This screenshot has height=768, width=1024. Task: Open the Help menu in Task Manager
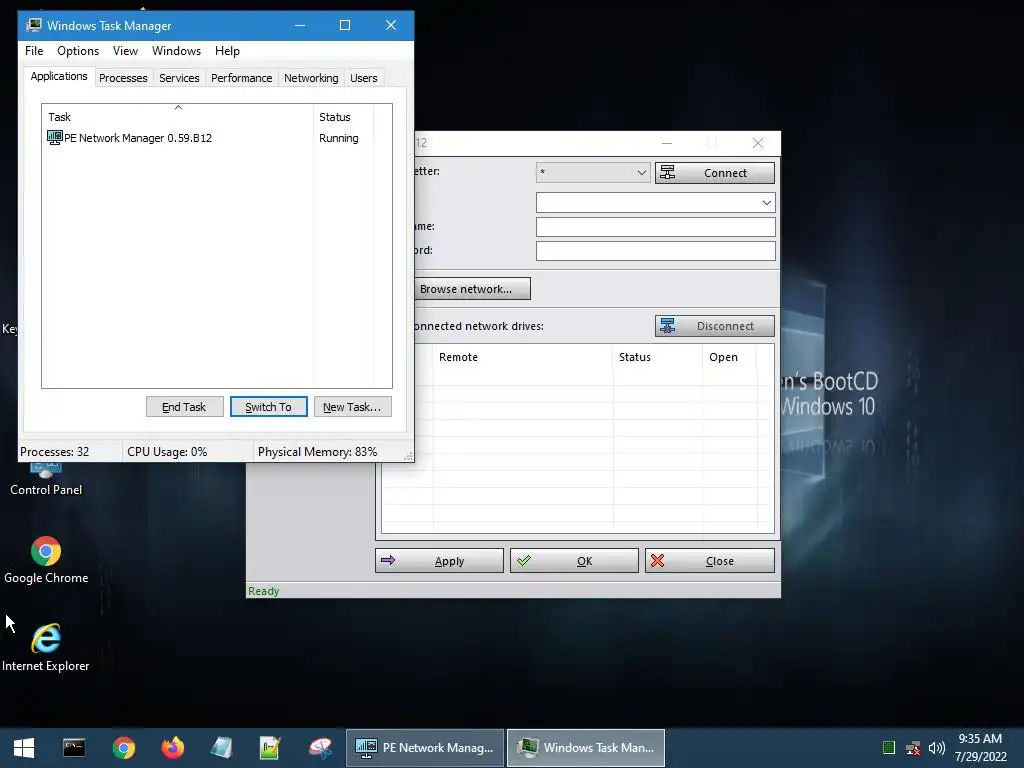[x=227, y=51]
